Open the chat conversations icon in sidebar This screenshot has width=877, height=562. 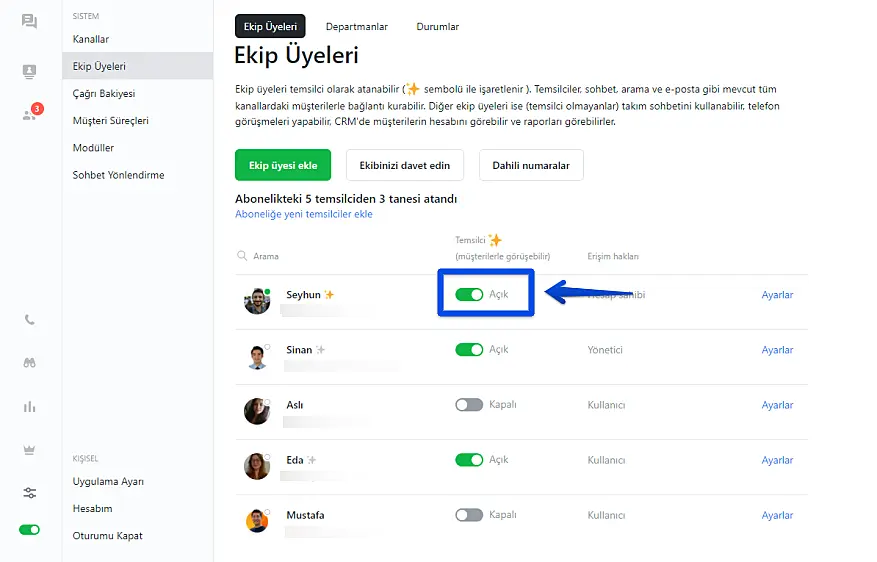click(x=29, y=21)
